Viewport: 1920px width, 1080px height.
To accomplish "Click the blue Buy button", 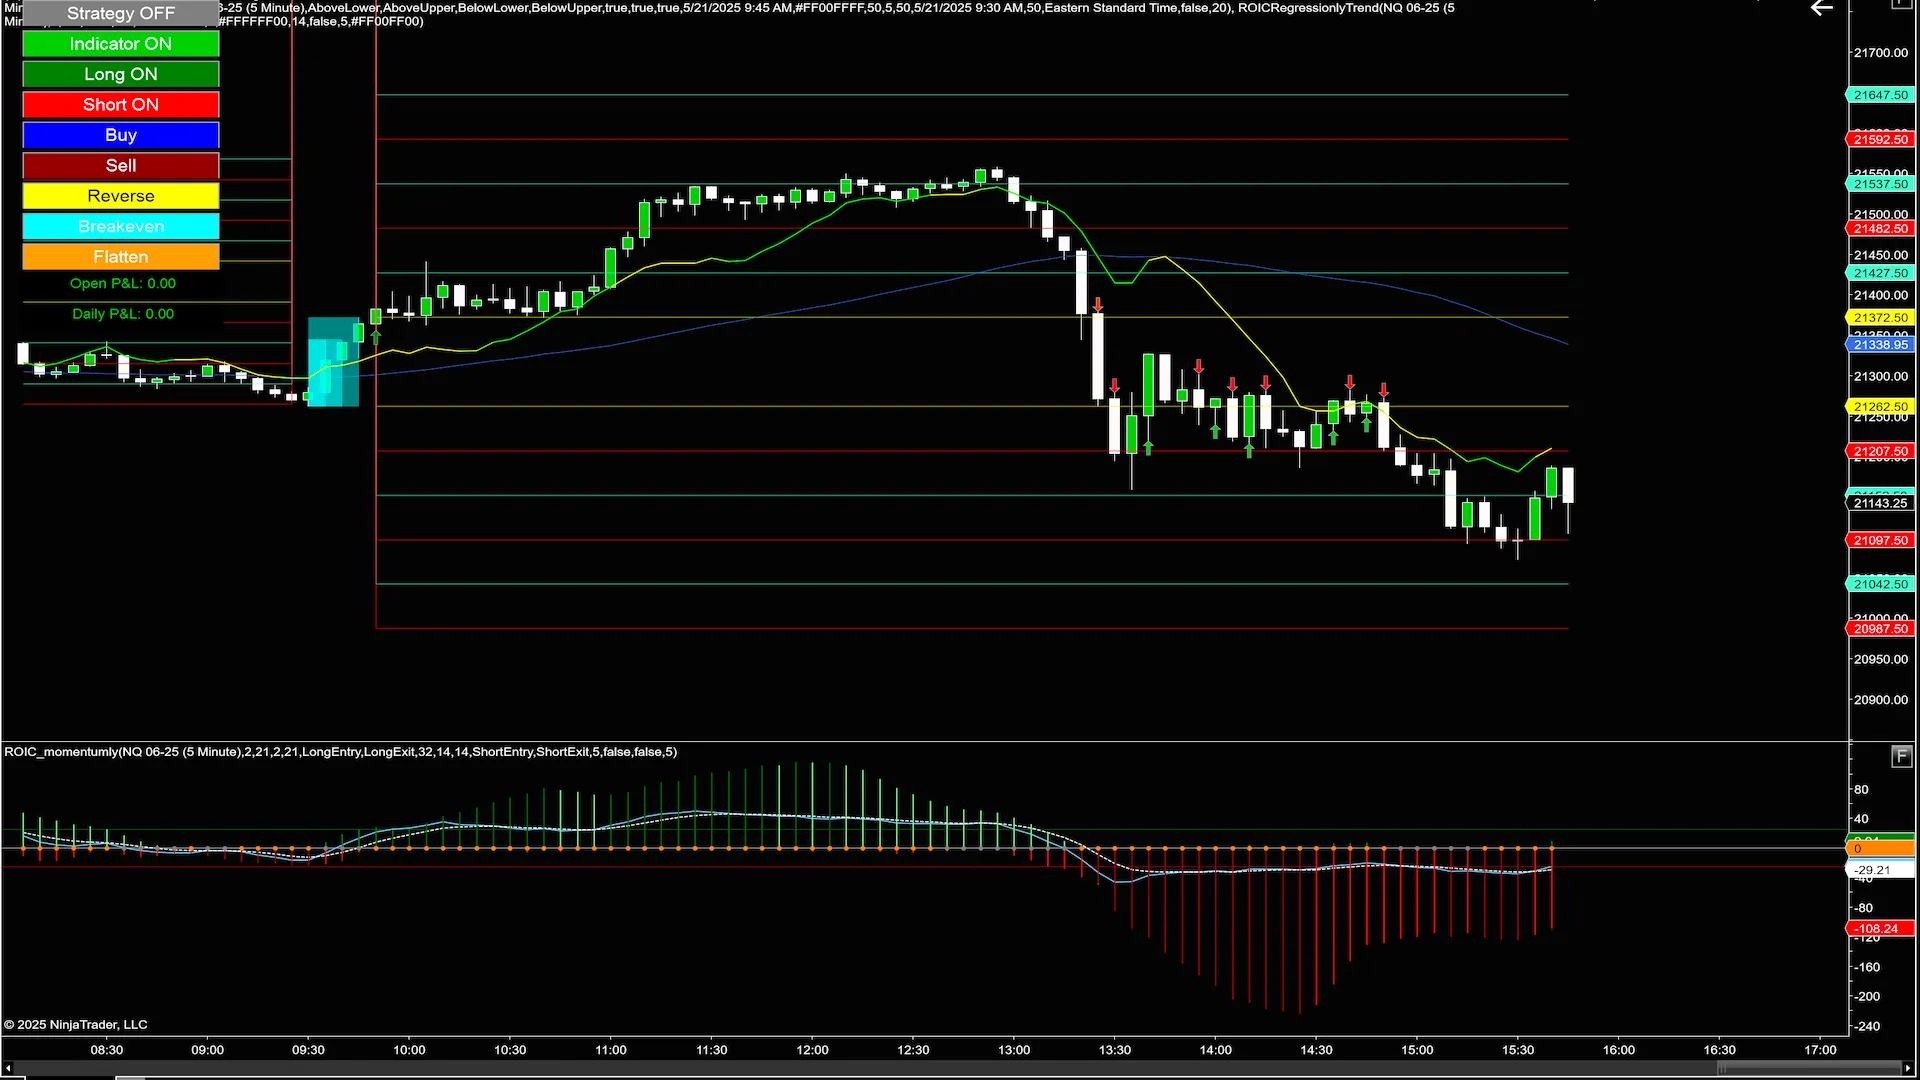I will click(x=120, y=135).
